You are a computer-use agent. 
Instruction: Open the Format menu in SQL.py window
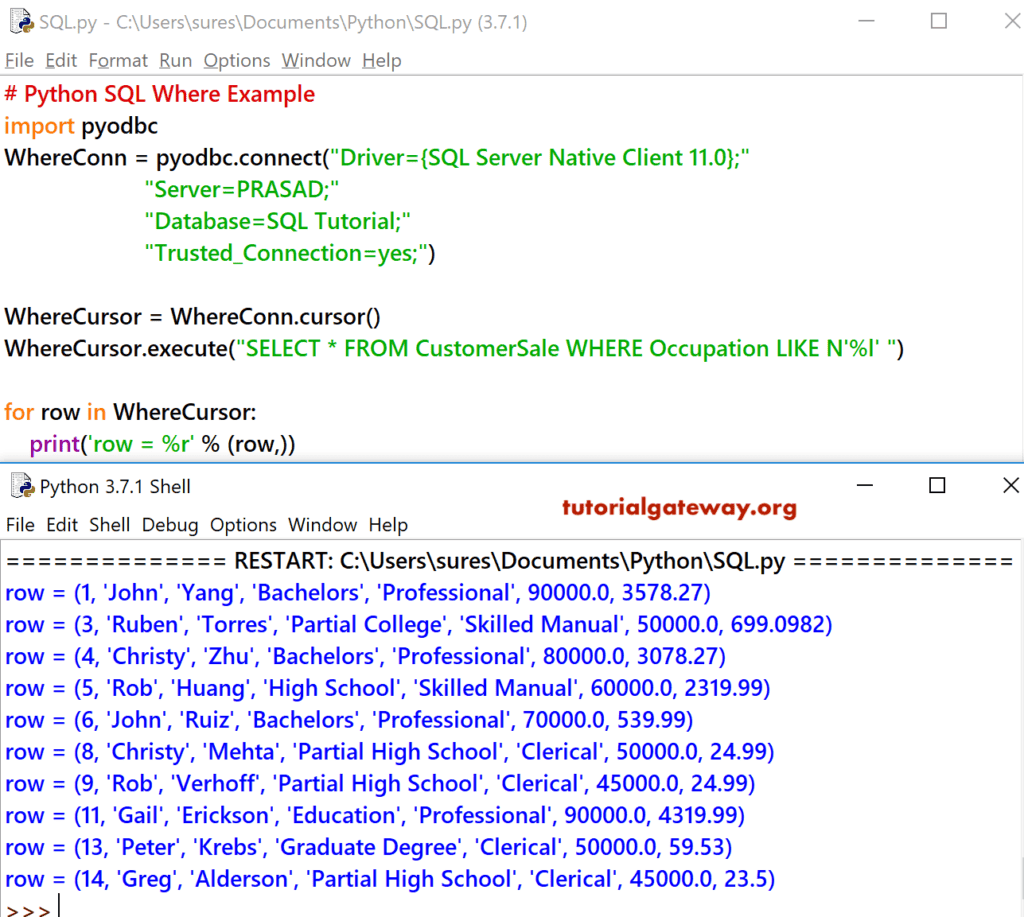118,60
